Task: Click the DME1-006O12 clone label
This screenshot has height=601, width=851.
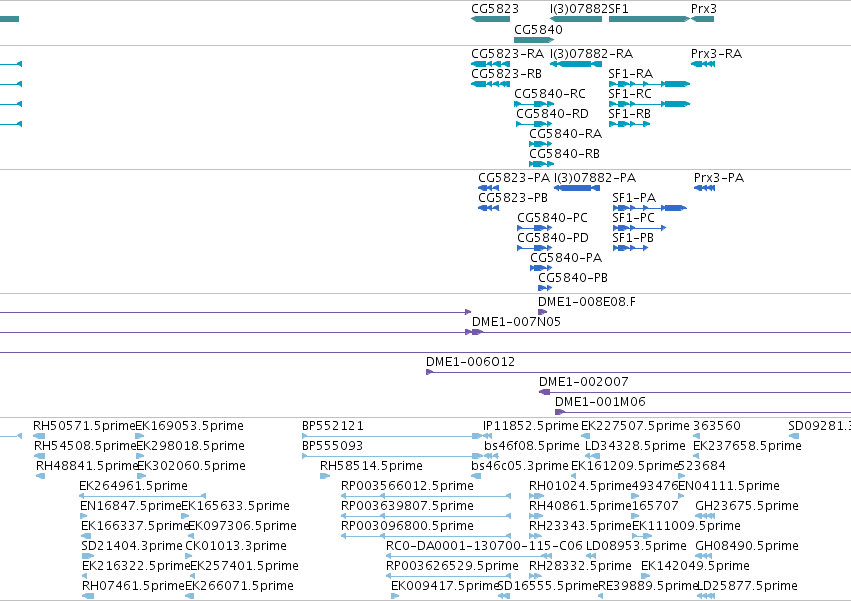Action: click(470, 362)
